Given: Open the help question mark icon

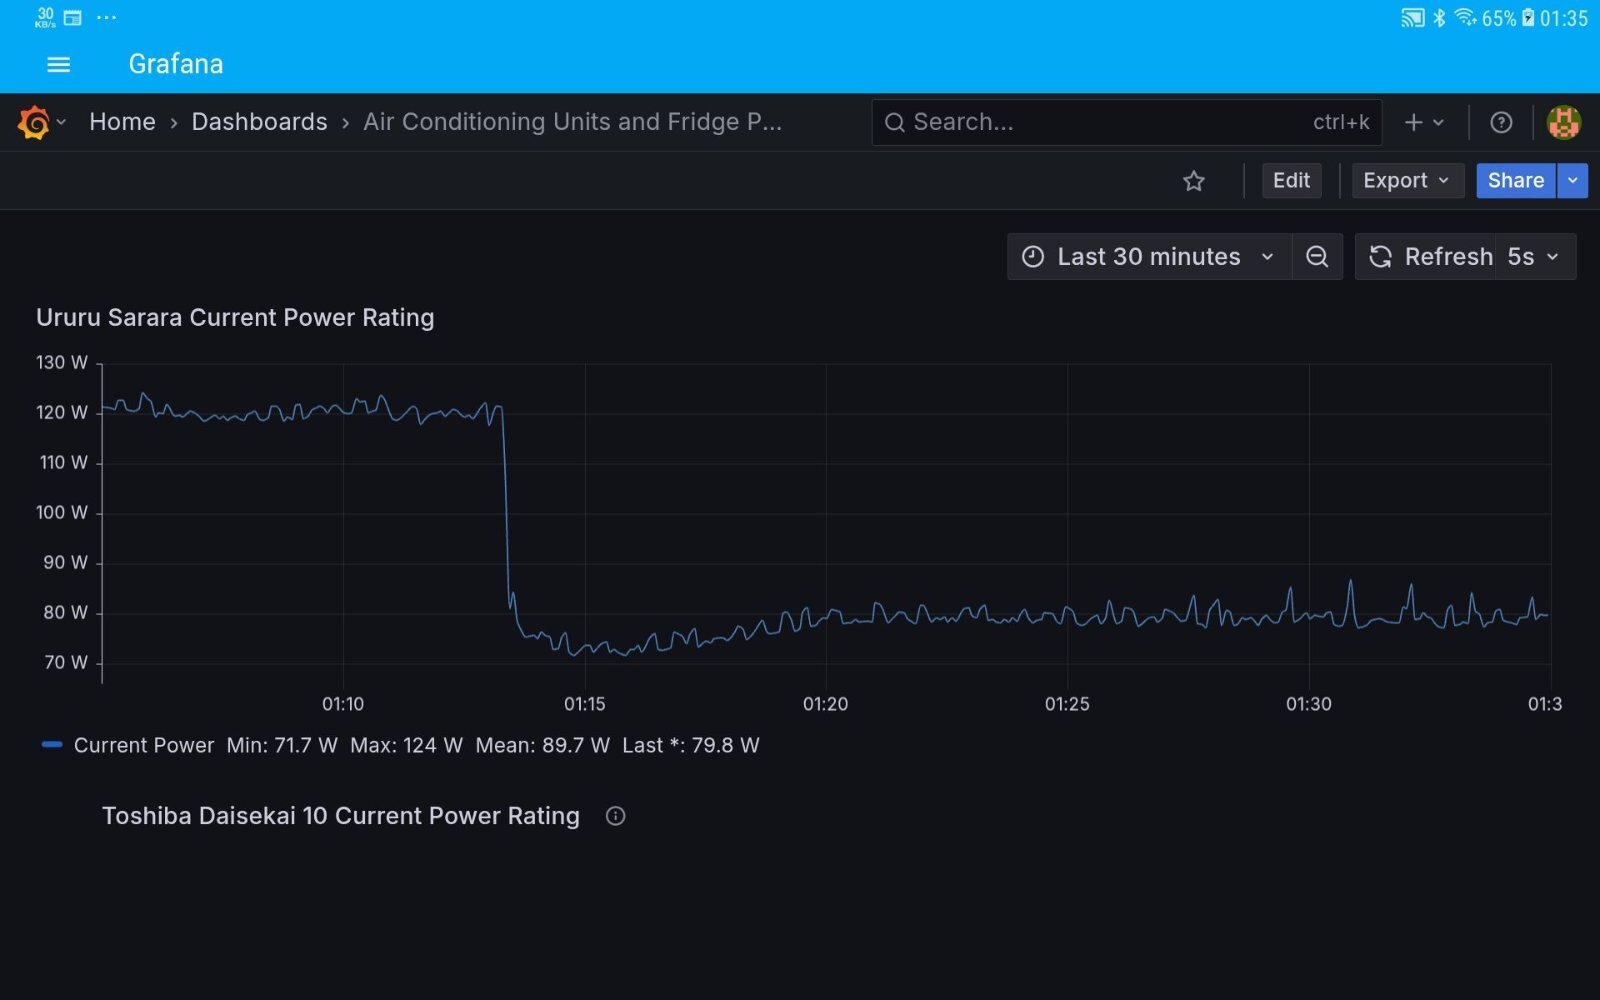Looking at the screenshot, I should click(1501, 122).
